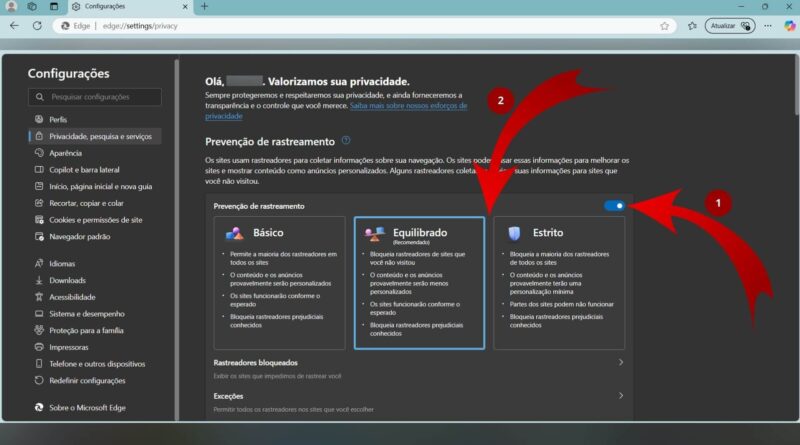The image size is (800, 445).
Task: Click the browser back arrow
Action: [x=14, y=26]
